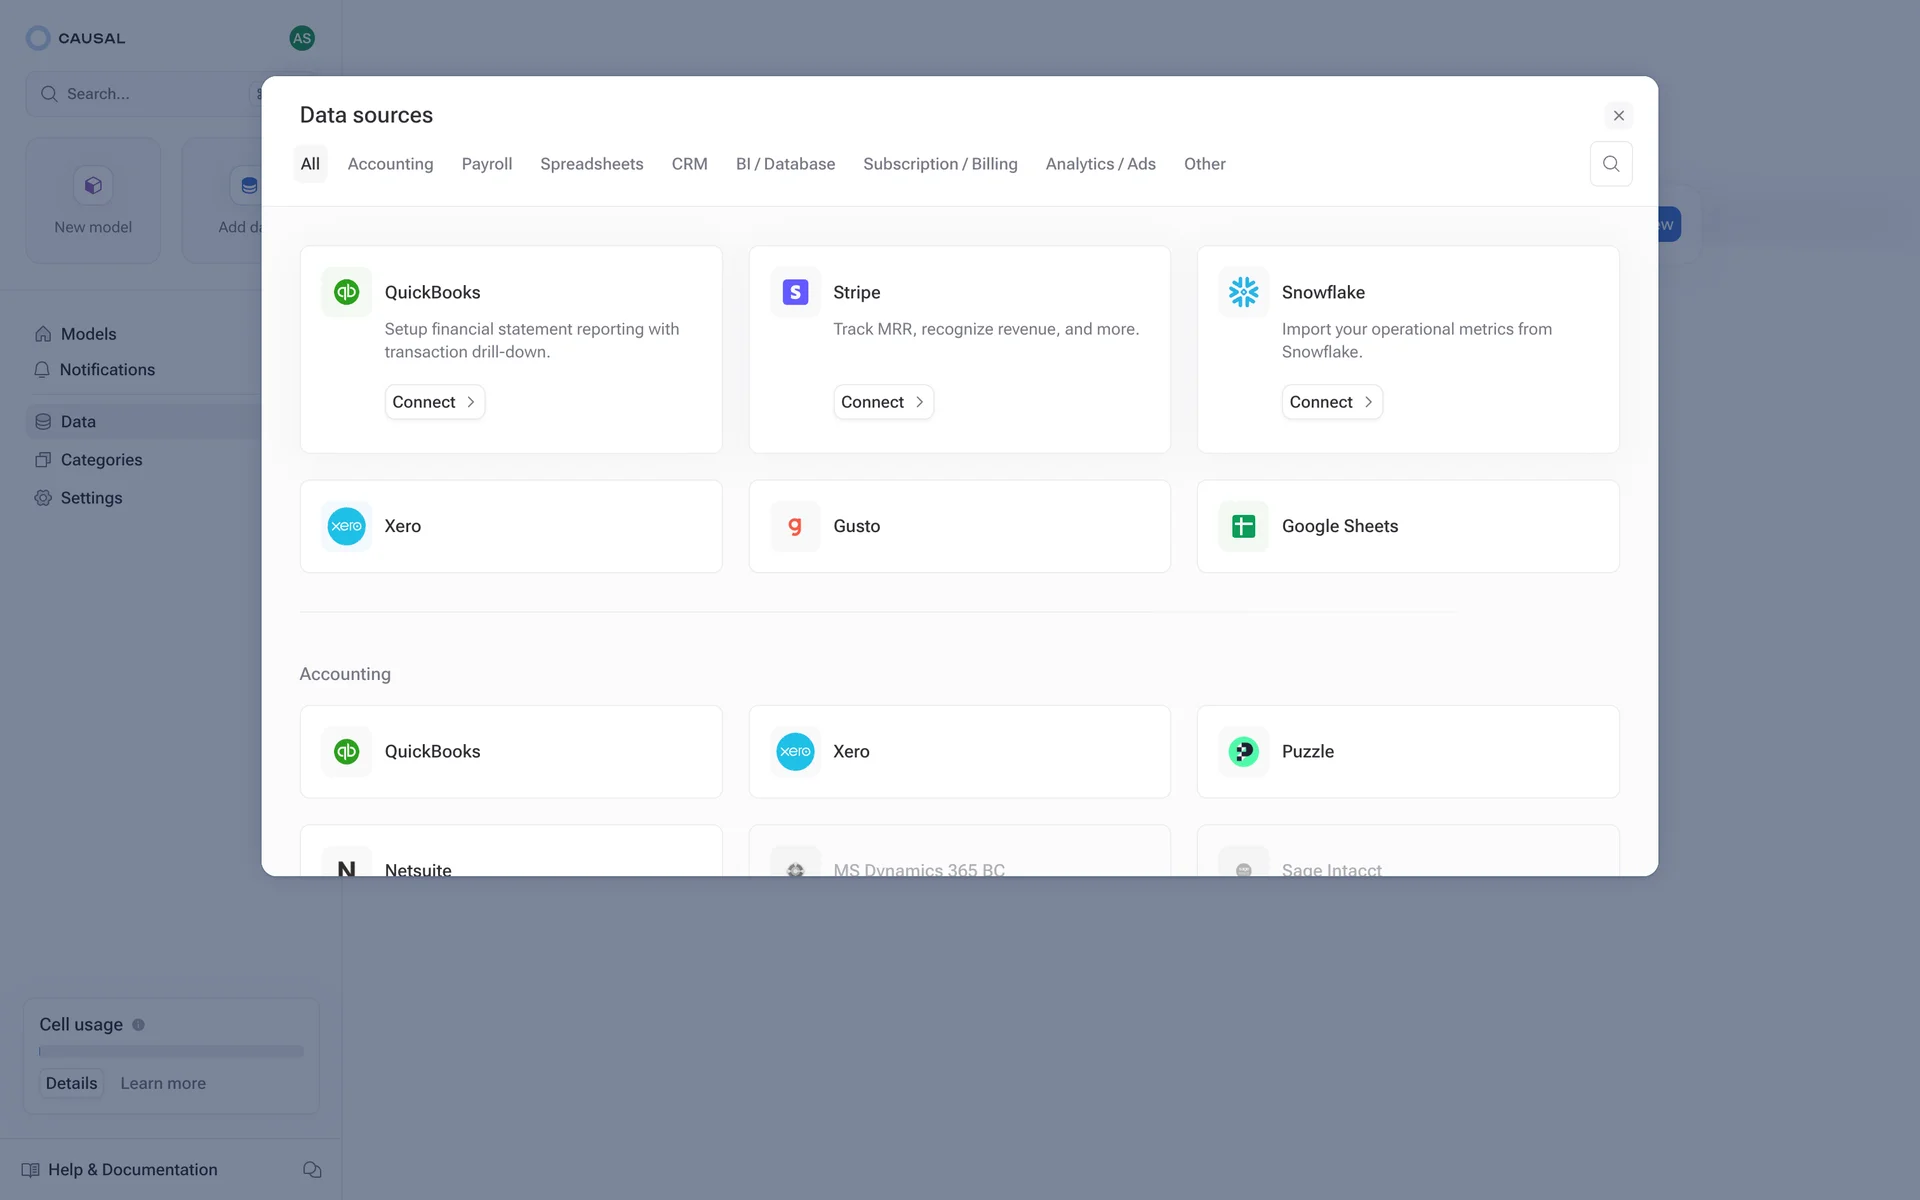Open the chat icon beside Help & Documentation
Viewport: 1920px width, 1200px height.
point(312,1170)
